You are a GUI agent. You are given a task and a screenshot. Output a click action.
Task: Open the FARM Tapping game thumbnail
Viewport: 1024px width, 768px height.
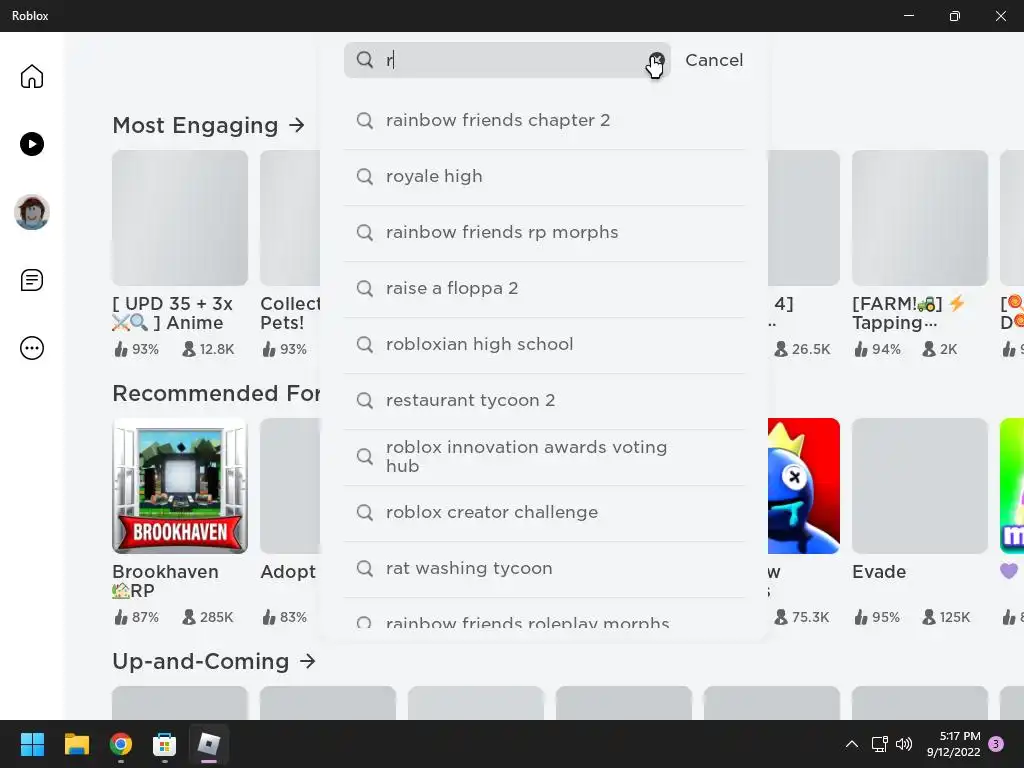tap(920, 218)
